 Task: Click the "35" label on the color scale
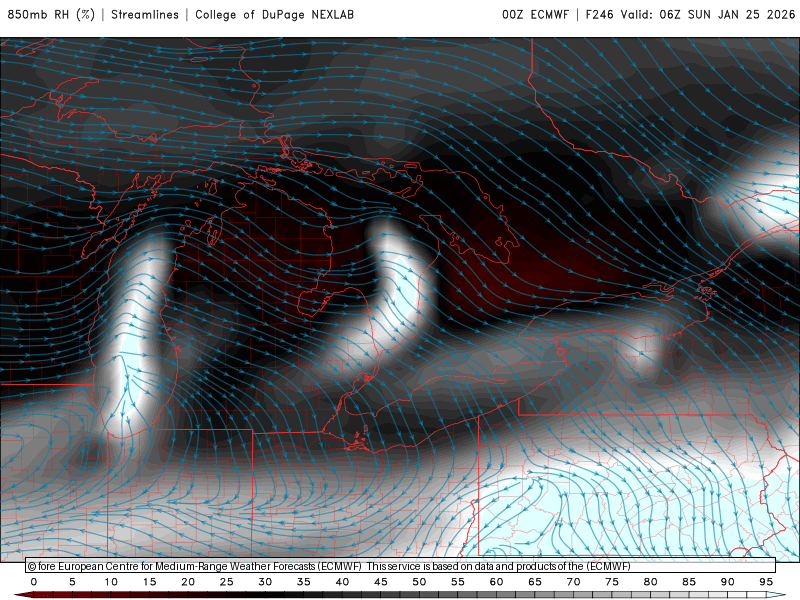[304, 582]
